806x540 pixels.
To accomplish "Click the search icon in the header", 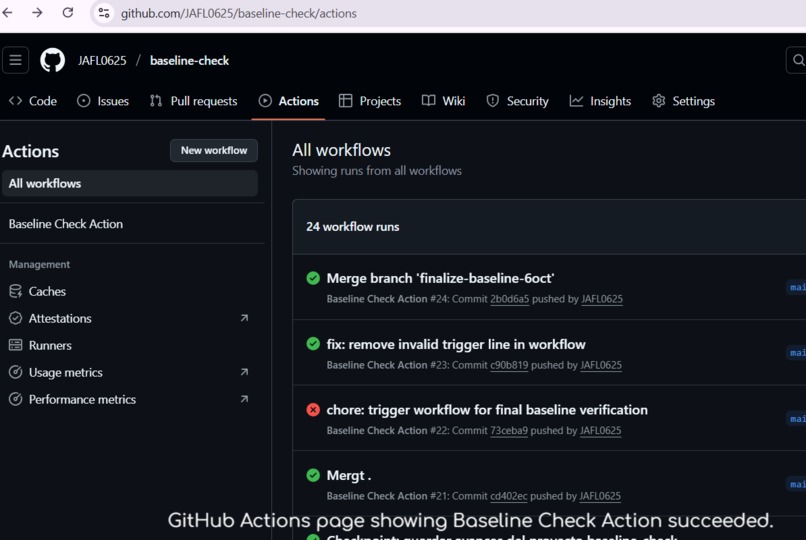I will point(798,60).
